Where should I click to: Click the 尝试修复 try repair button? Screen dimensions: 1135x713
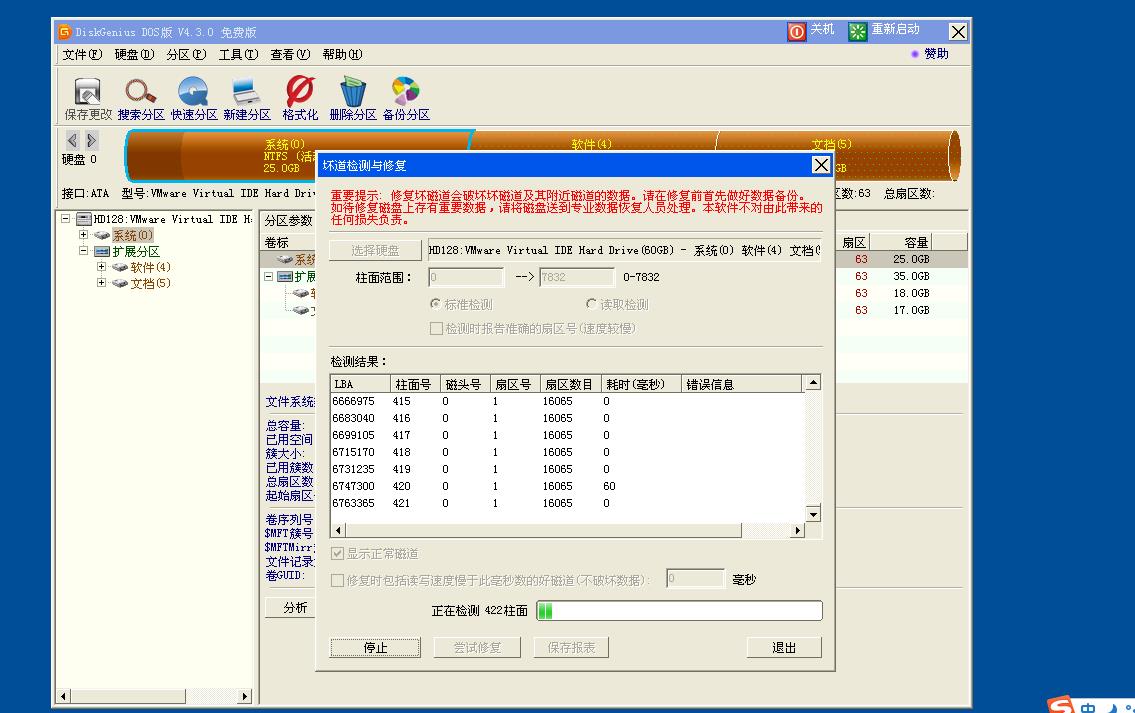click(477, 647)
